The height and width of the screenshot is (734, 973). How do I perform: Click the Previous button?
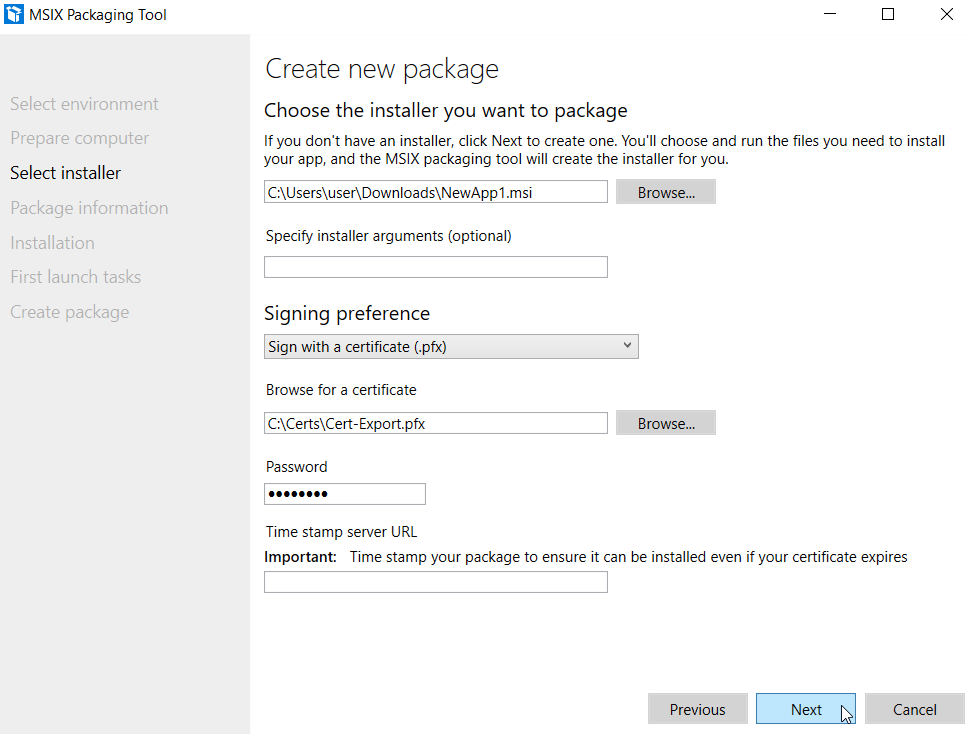[697, 709]
